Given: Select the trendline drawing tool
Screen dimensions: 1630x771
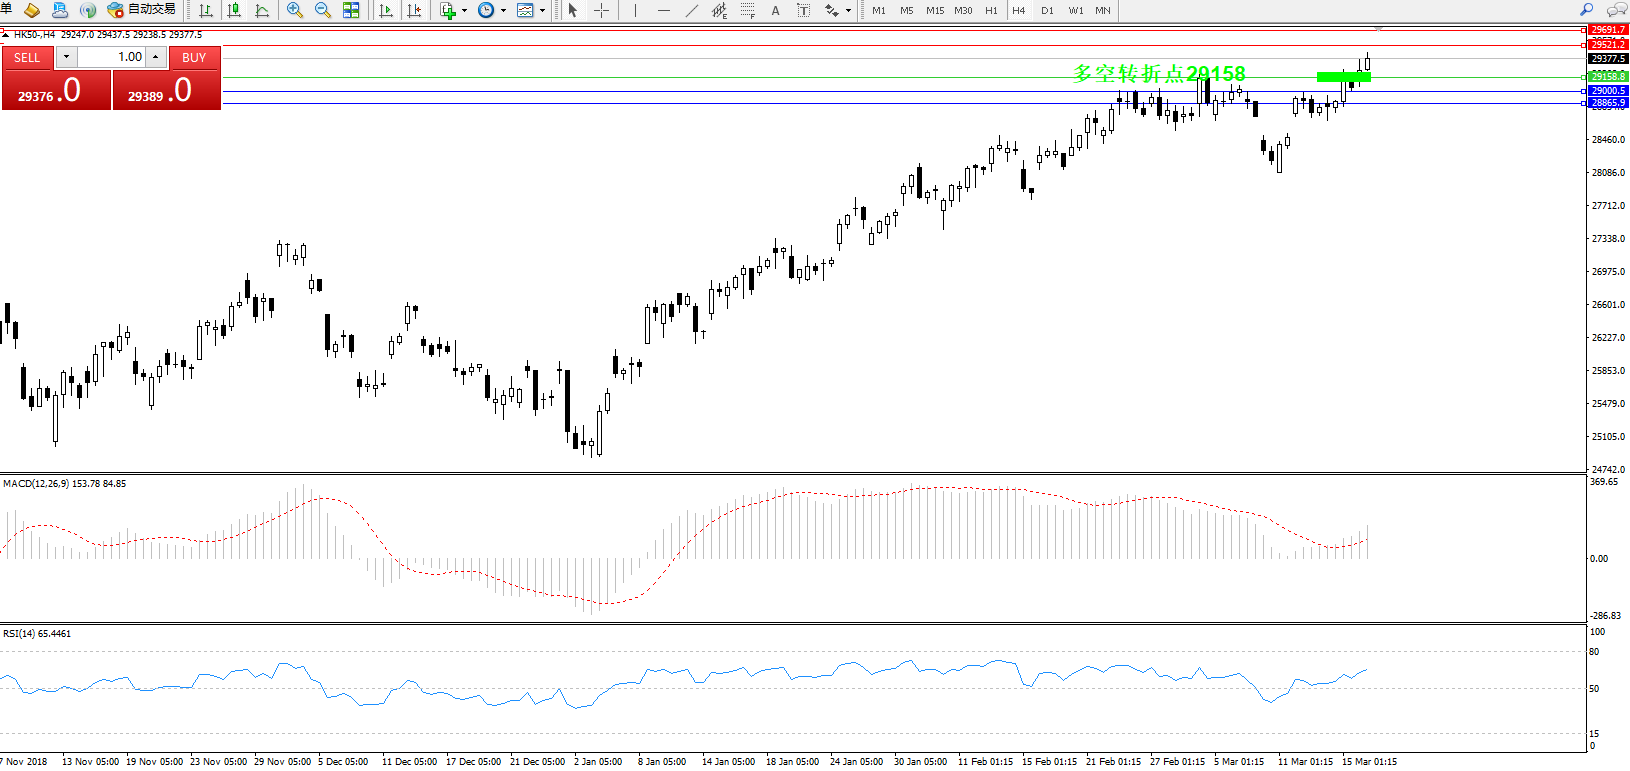Looking at the screenshot, I should click(691, 10).
